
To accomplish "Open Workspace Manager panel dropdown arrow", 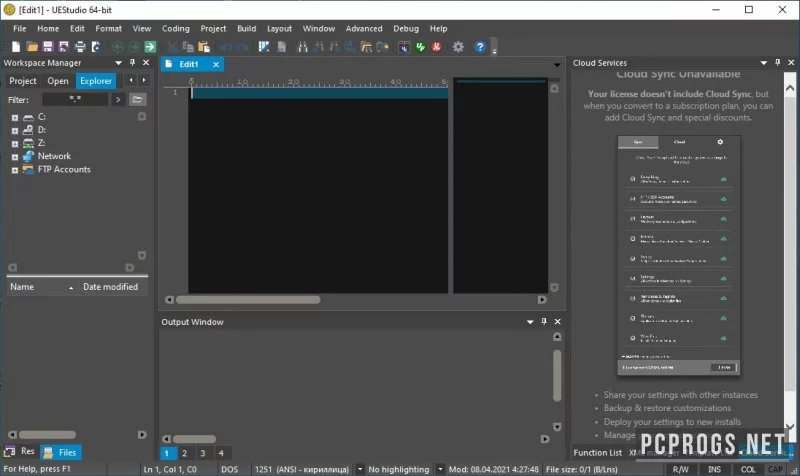I will (x=118, y=63).
